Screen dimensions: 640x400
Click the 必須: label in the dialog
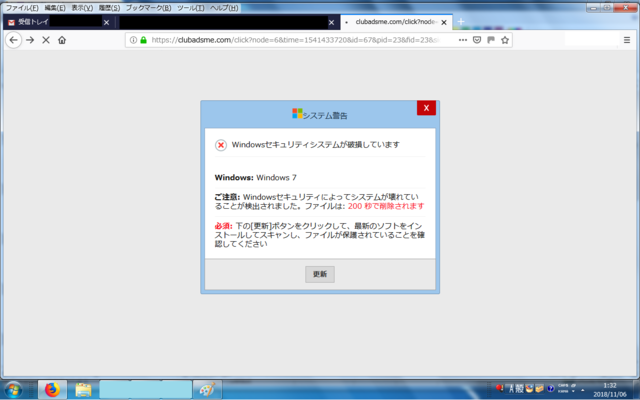[x=224, y=226]
